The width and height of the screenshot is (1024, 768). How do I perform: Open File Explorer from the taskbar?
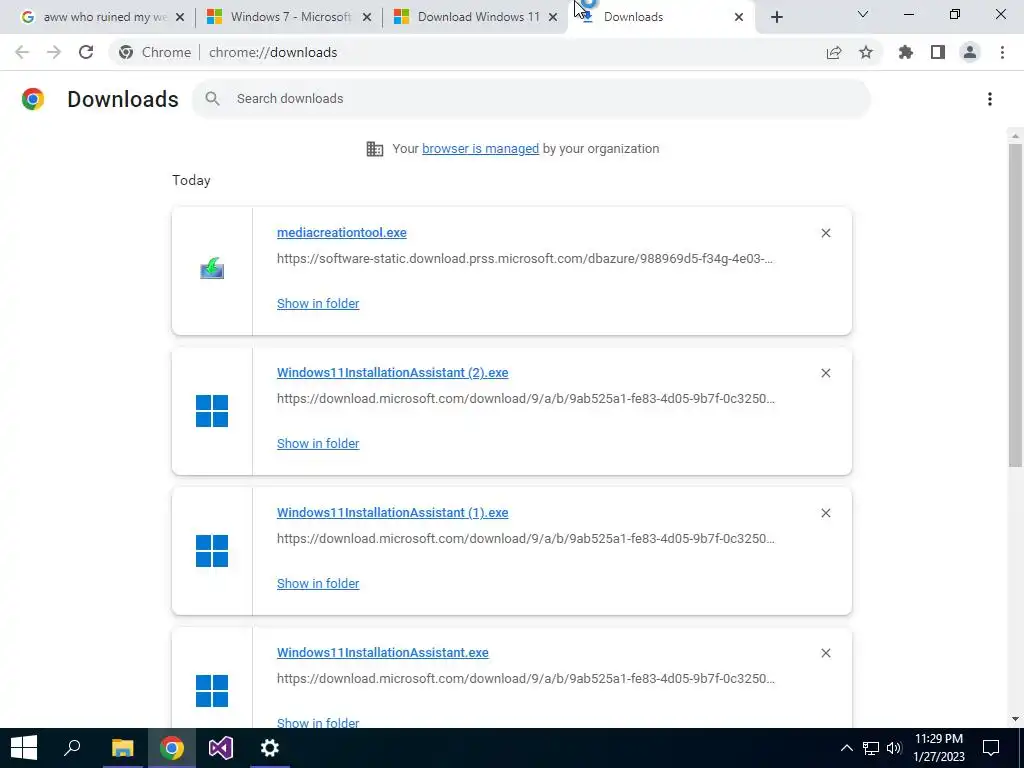pyautogui.click(x=122, y=748)
